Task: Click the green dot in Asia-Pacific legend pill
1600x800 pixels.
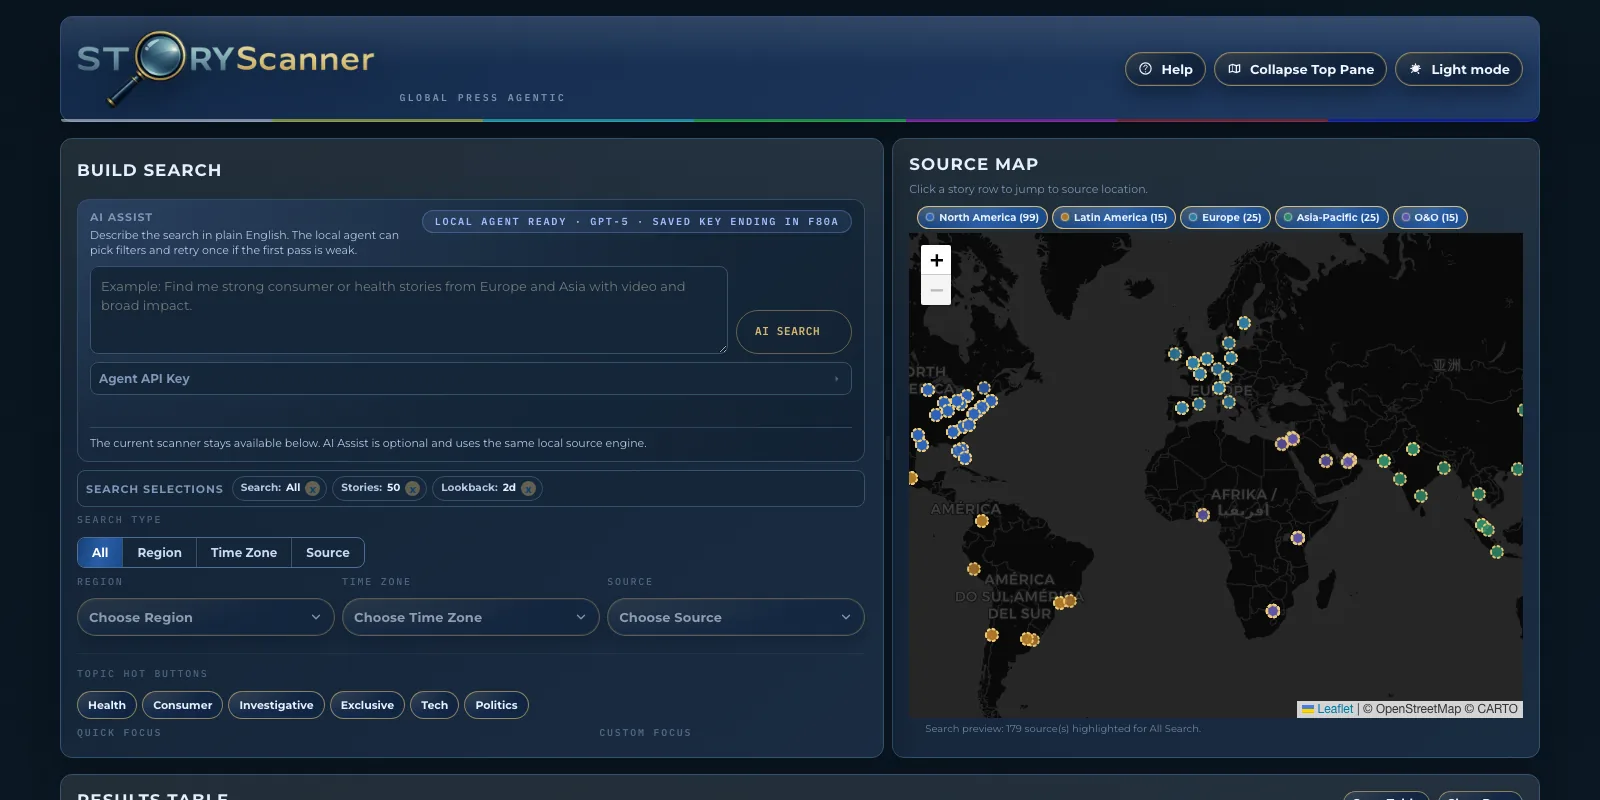Action: (1288, 217)
